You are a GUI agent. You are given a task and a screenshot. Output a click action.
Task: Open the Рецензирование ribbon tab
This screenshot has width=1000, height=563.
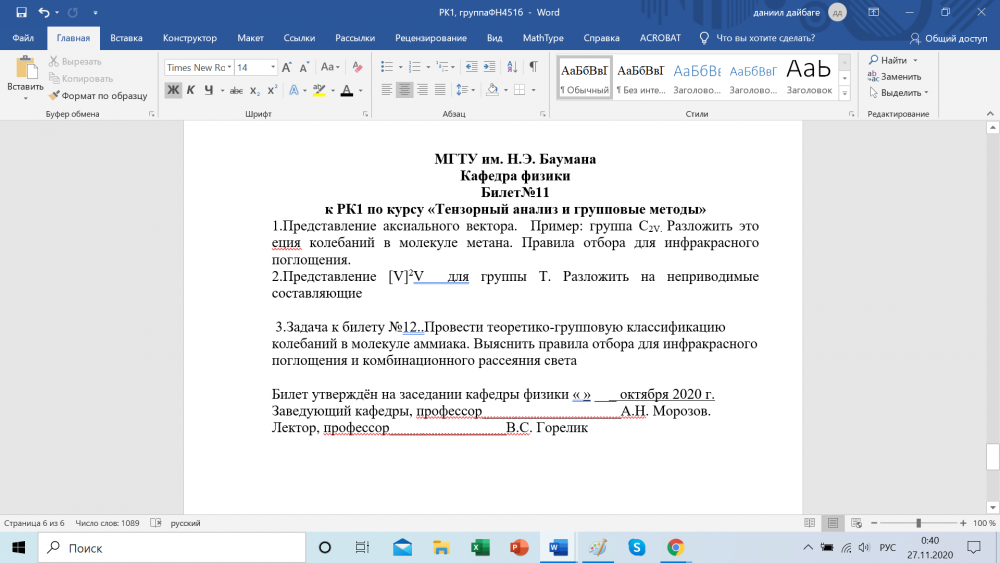(430, 38)
